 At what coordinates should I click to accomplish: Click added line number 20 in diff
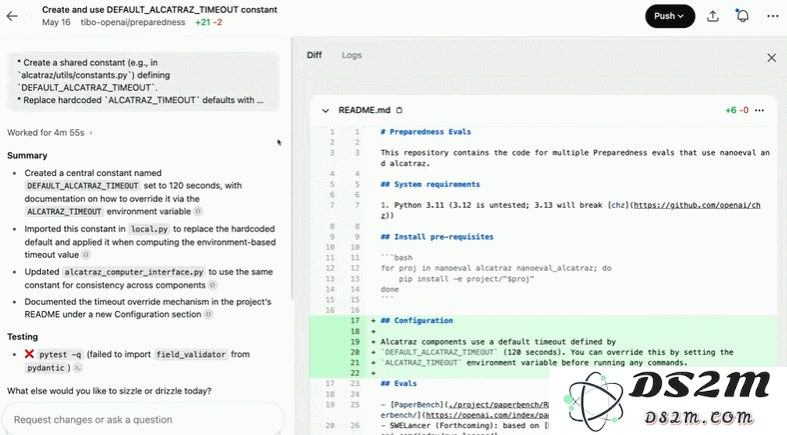click(355, 352)
